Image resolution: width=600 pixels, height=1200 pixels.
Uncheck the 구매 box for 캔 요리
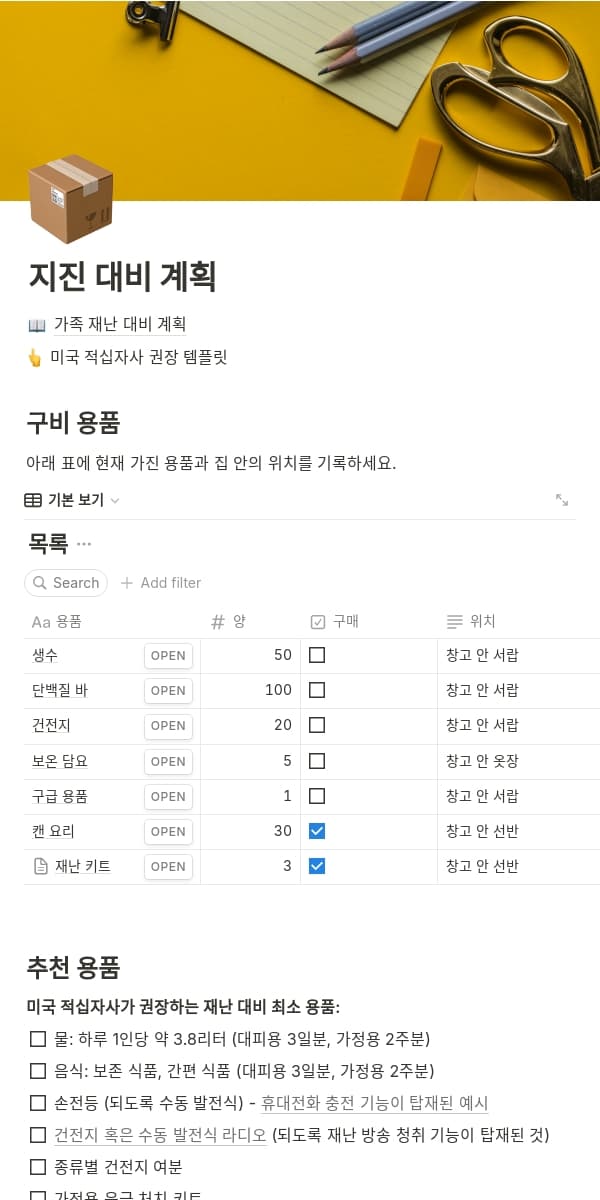[319, 831]
